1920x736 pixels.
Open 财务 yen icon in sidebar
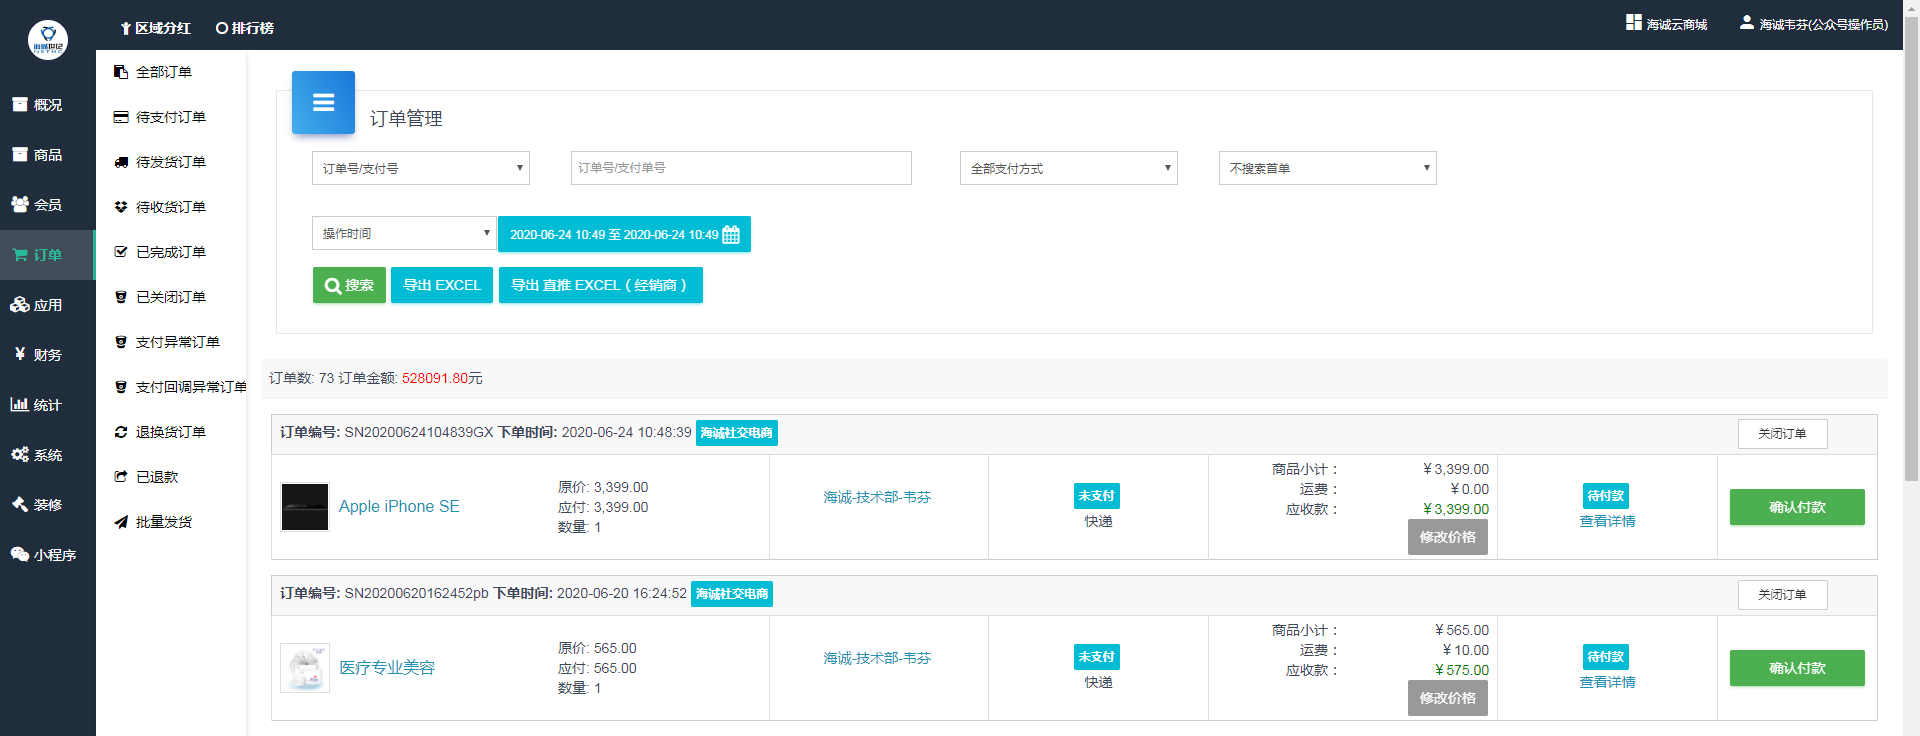pyautogui.click(x=20, y=354)
